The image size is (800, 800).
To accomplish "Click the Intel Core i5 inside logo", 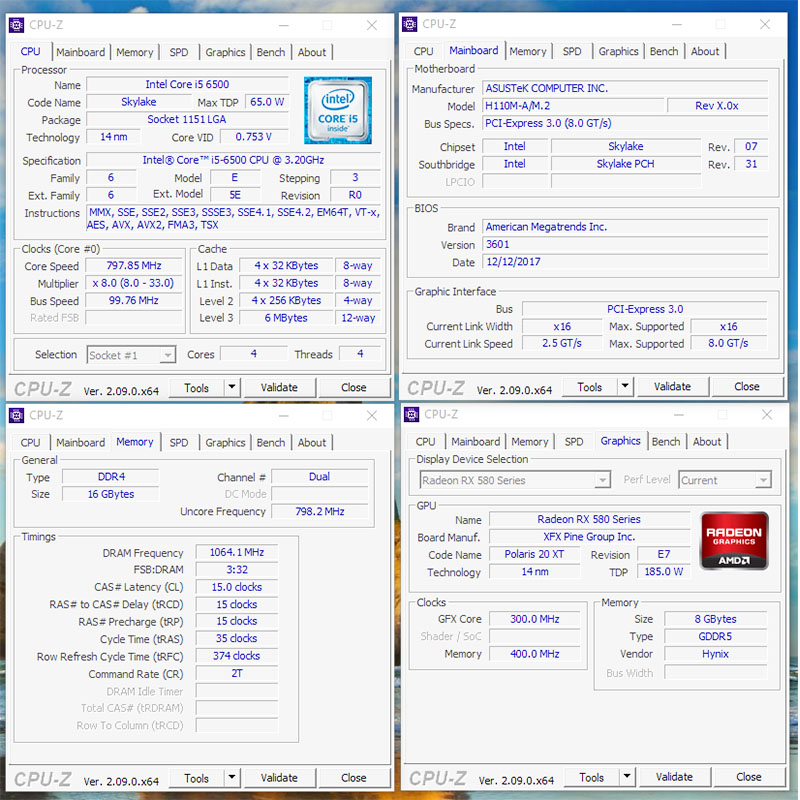I will [338, 110].
